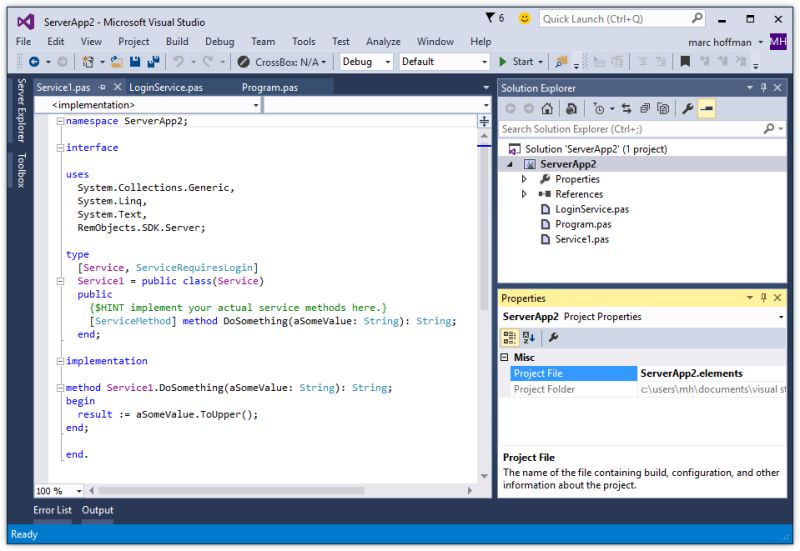Click Collapse All in Solution Explorer
The height and width of the screenshot is (551, 800).
tap(645, 108)
